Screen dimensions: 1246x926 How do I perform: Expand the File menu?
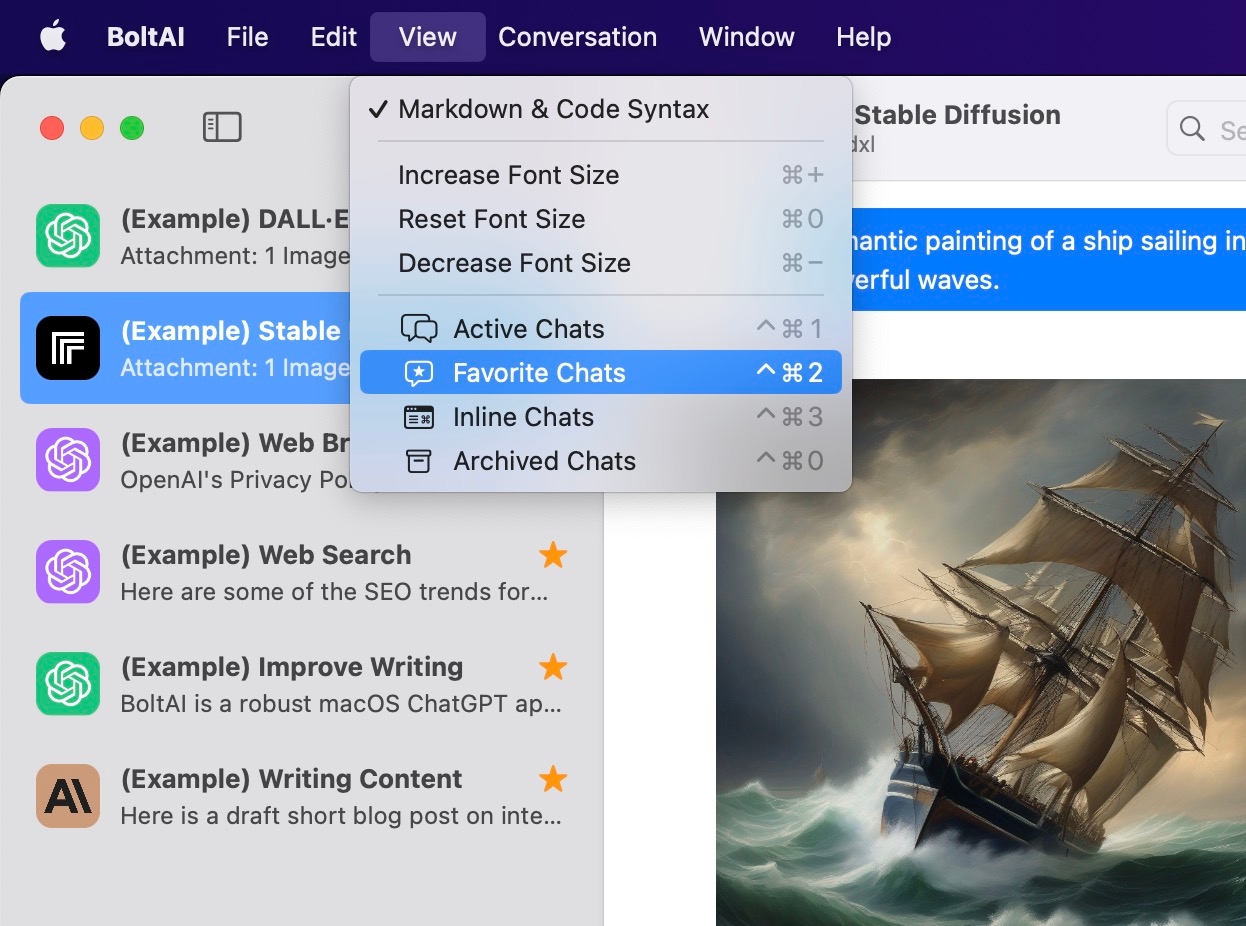point(247,37)
